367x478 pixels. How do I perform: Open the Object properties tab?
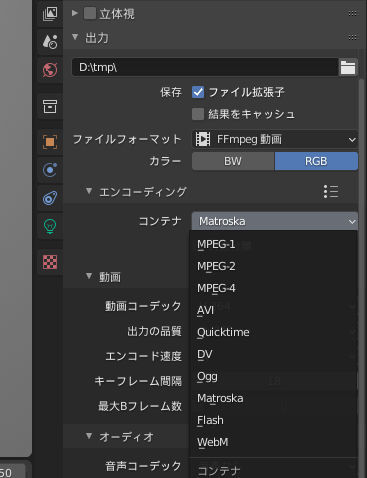tap(50, 142)
